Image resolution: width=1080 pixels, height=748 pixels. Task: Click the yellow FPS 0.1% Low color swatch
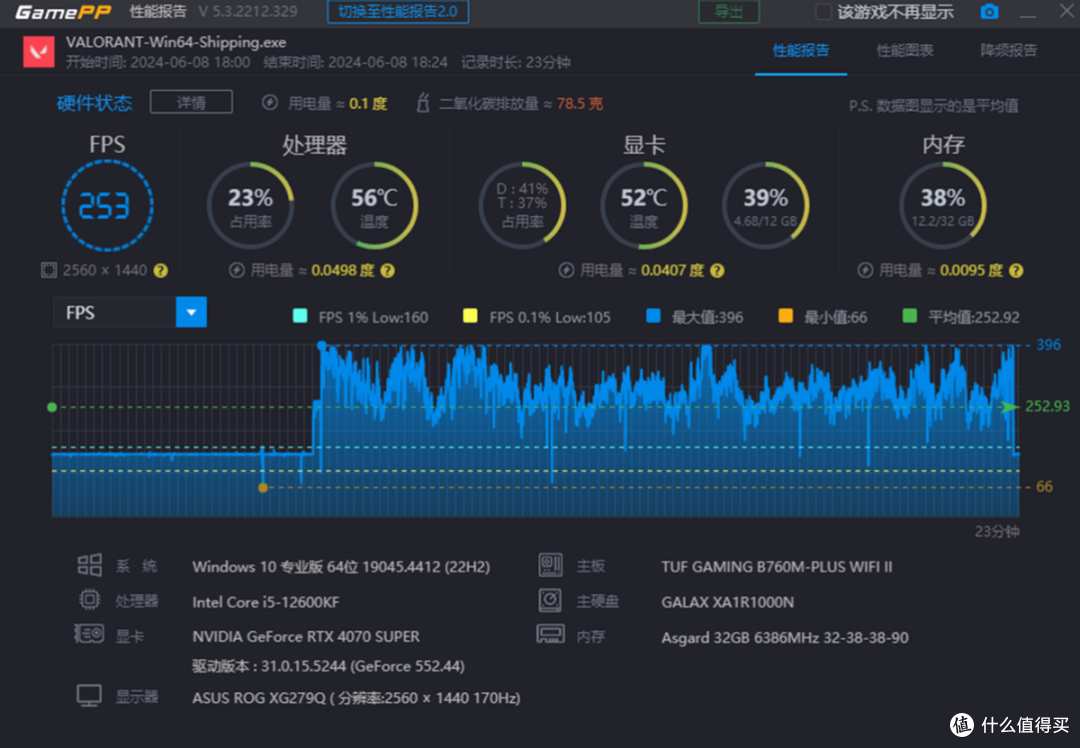point(470,316)
